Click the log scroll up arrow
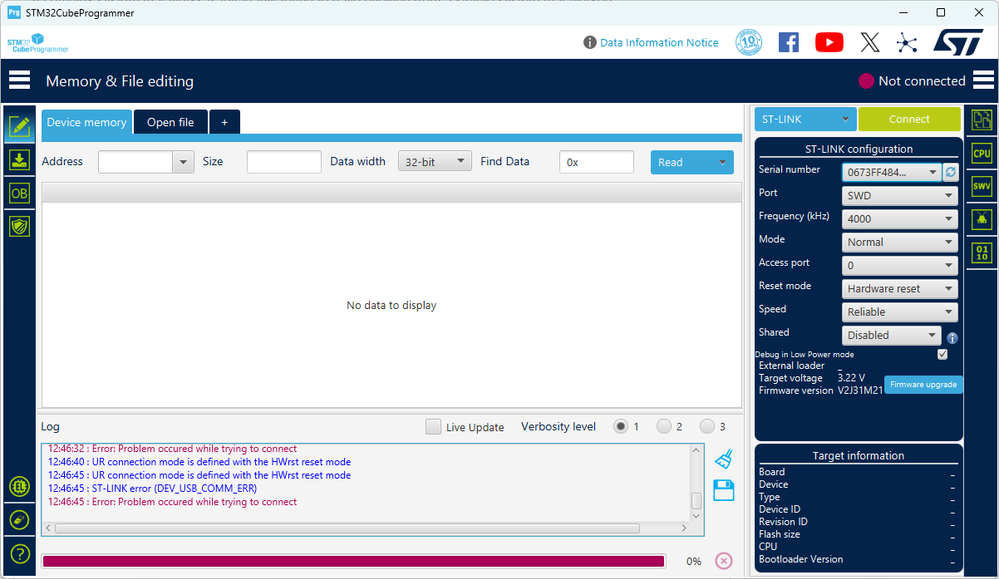Image resolution: width=999 pixels, height=579 pixels. pyautogui.click(x=696, y=450)
